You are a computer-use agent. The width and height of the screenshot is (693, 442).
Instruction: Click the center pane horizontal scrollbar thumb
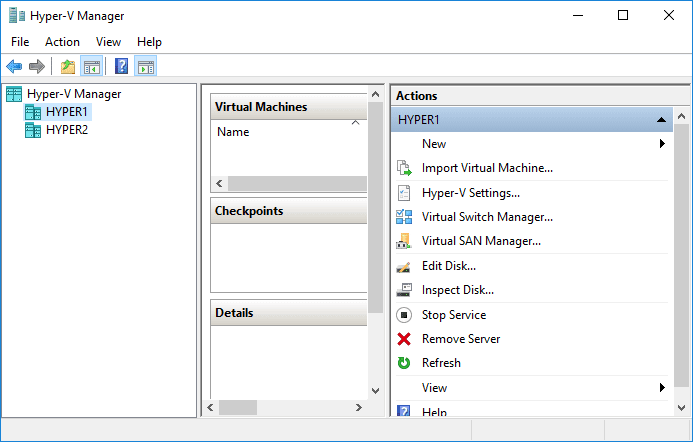coord(238,408)
